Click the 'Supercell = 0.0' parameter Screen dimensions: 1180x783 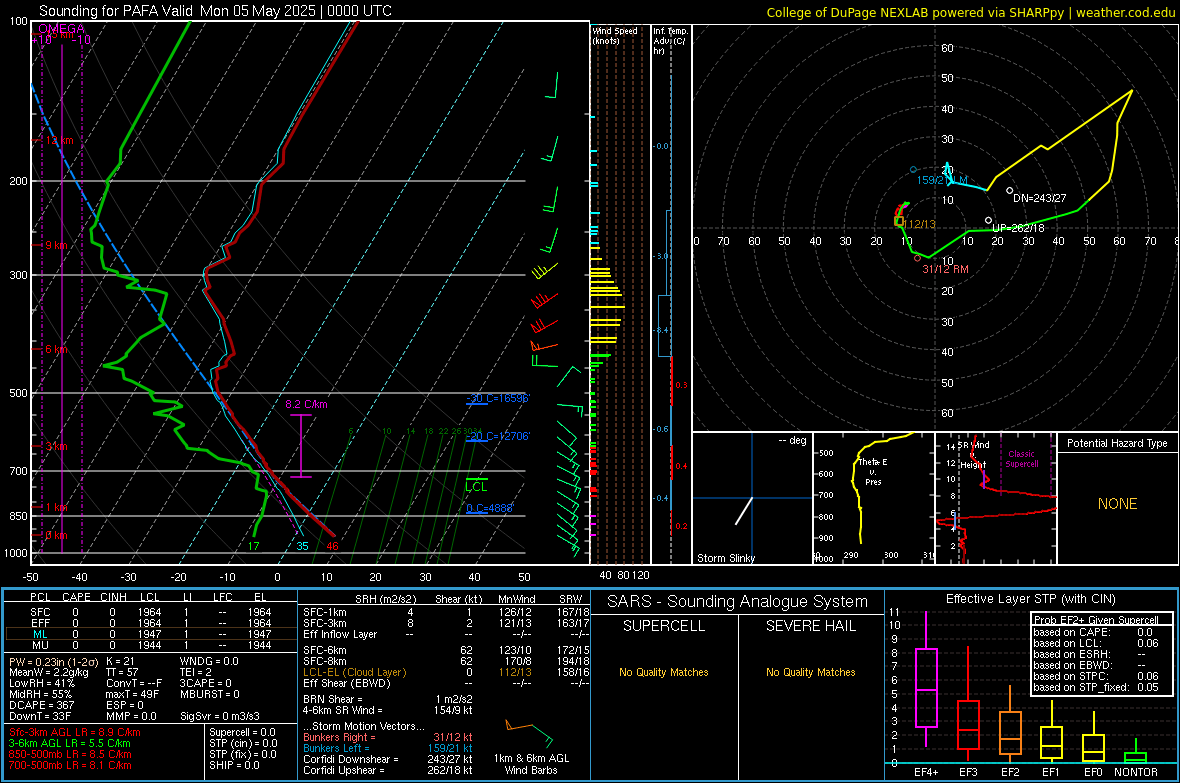pyautogui.click(x=242, y=733)
